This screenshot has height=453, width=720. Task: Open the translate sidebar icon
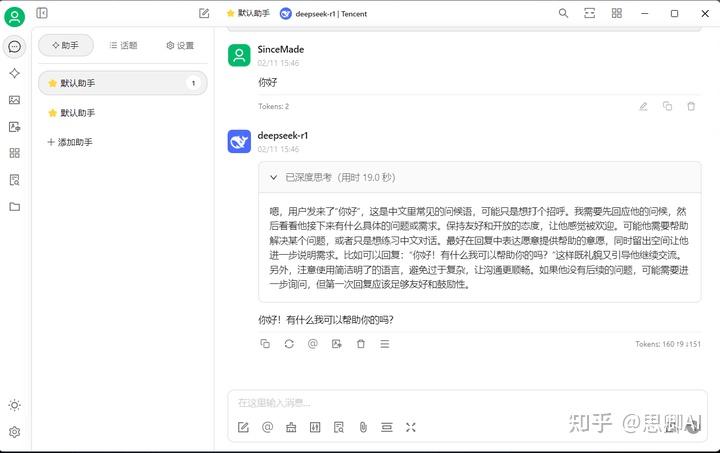click(15, 127)
